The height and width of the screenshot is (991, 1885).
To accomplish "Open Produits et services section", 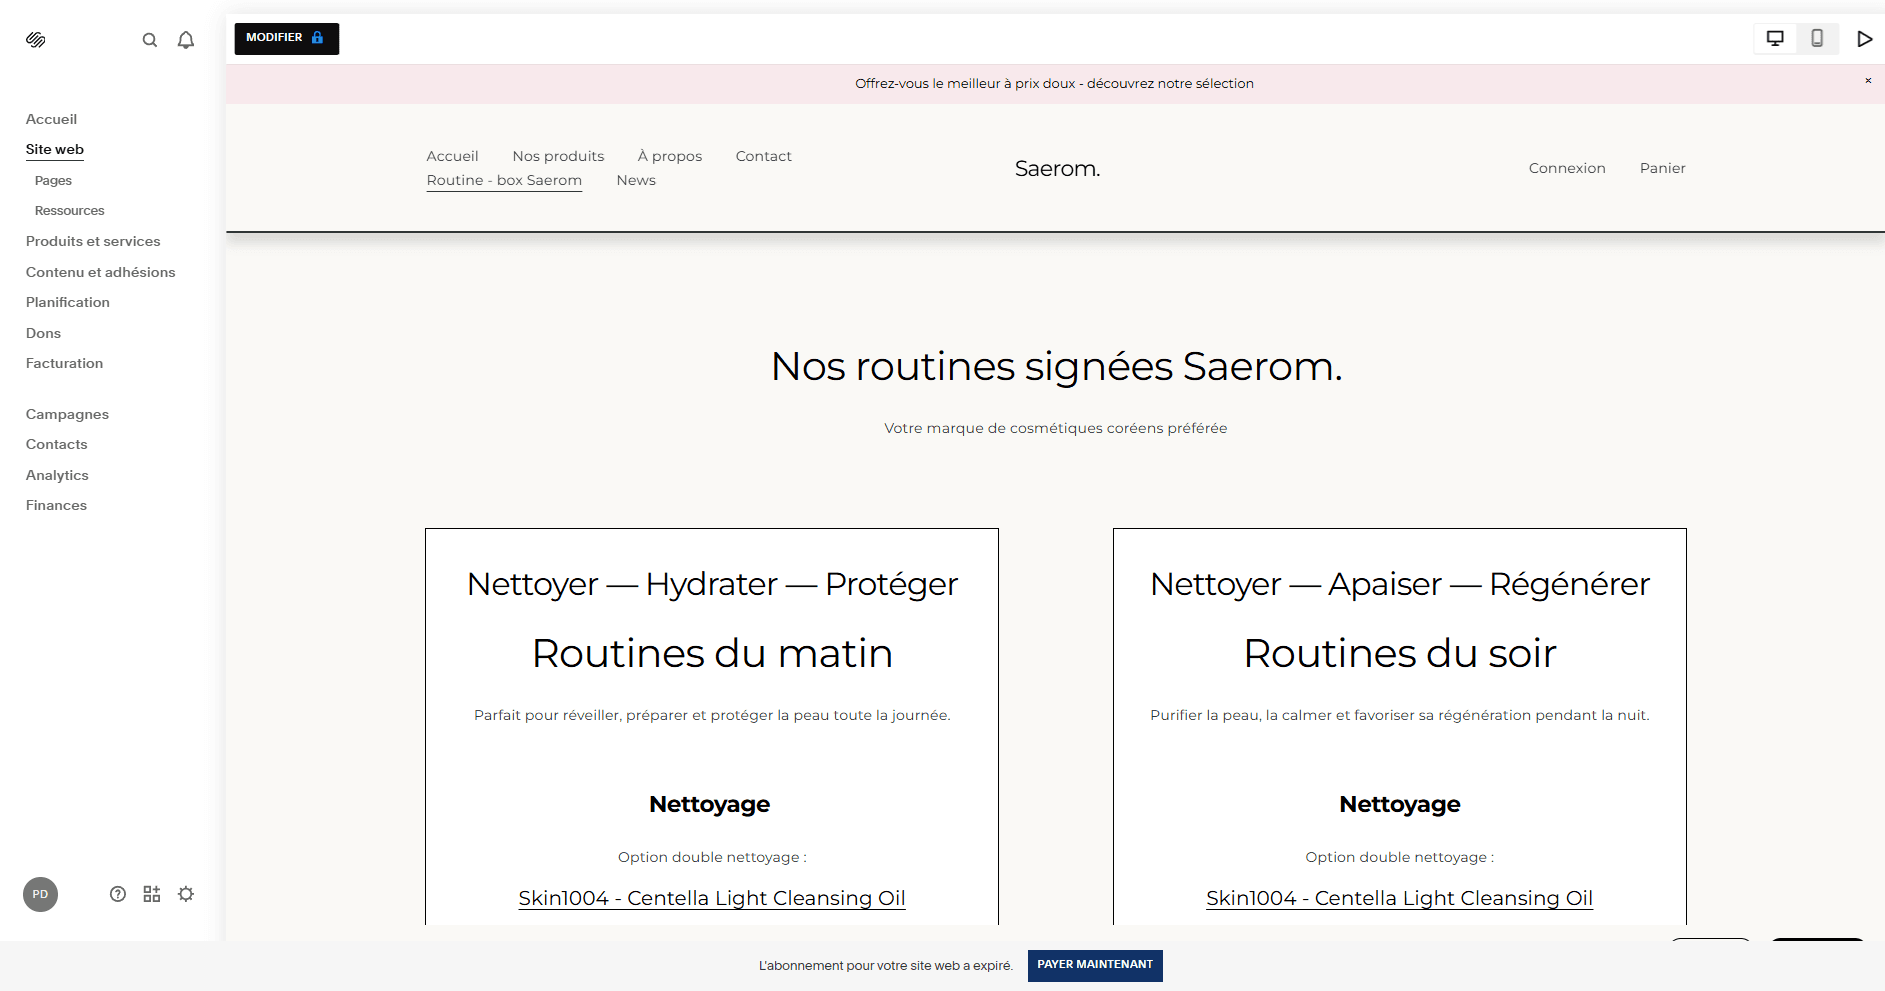I will pyautogui.click(x=93, y=241).
